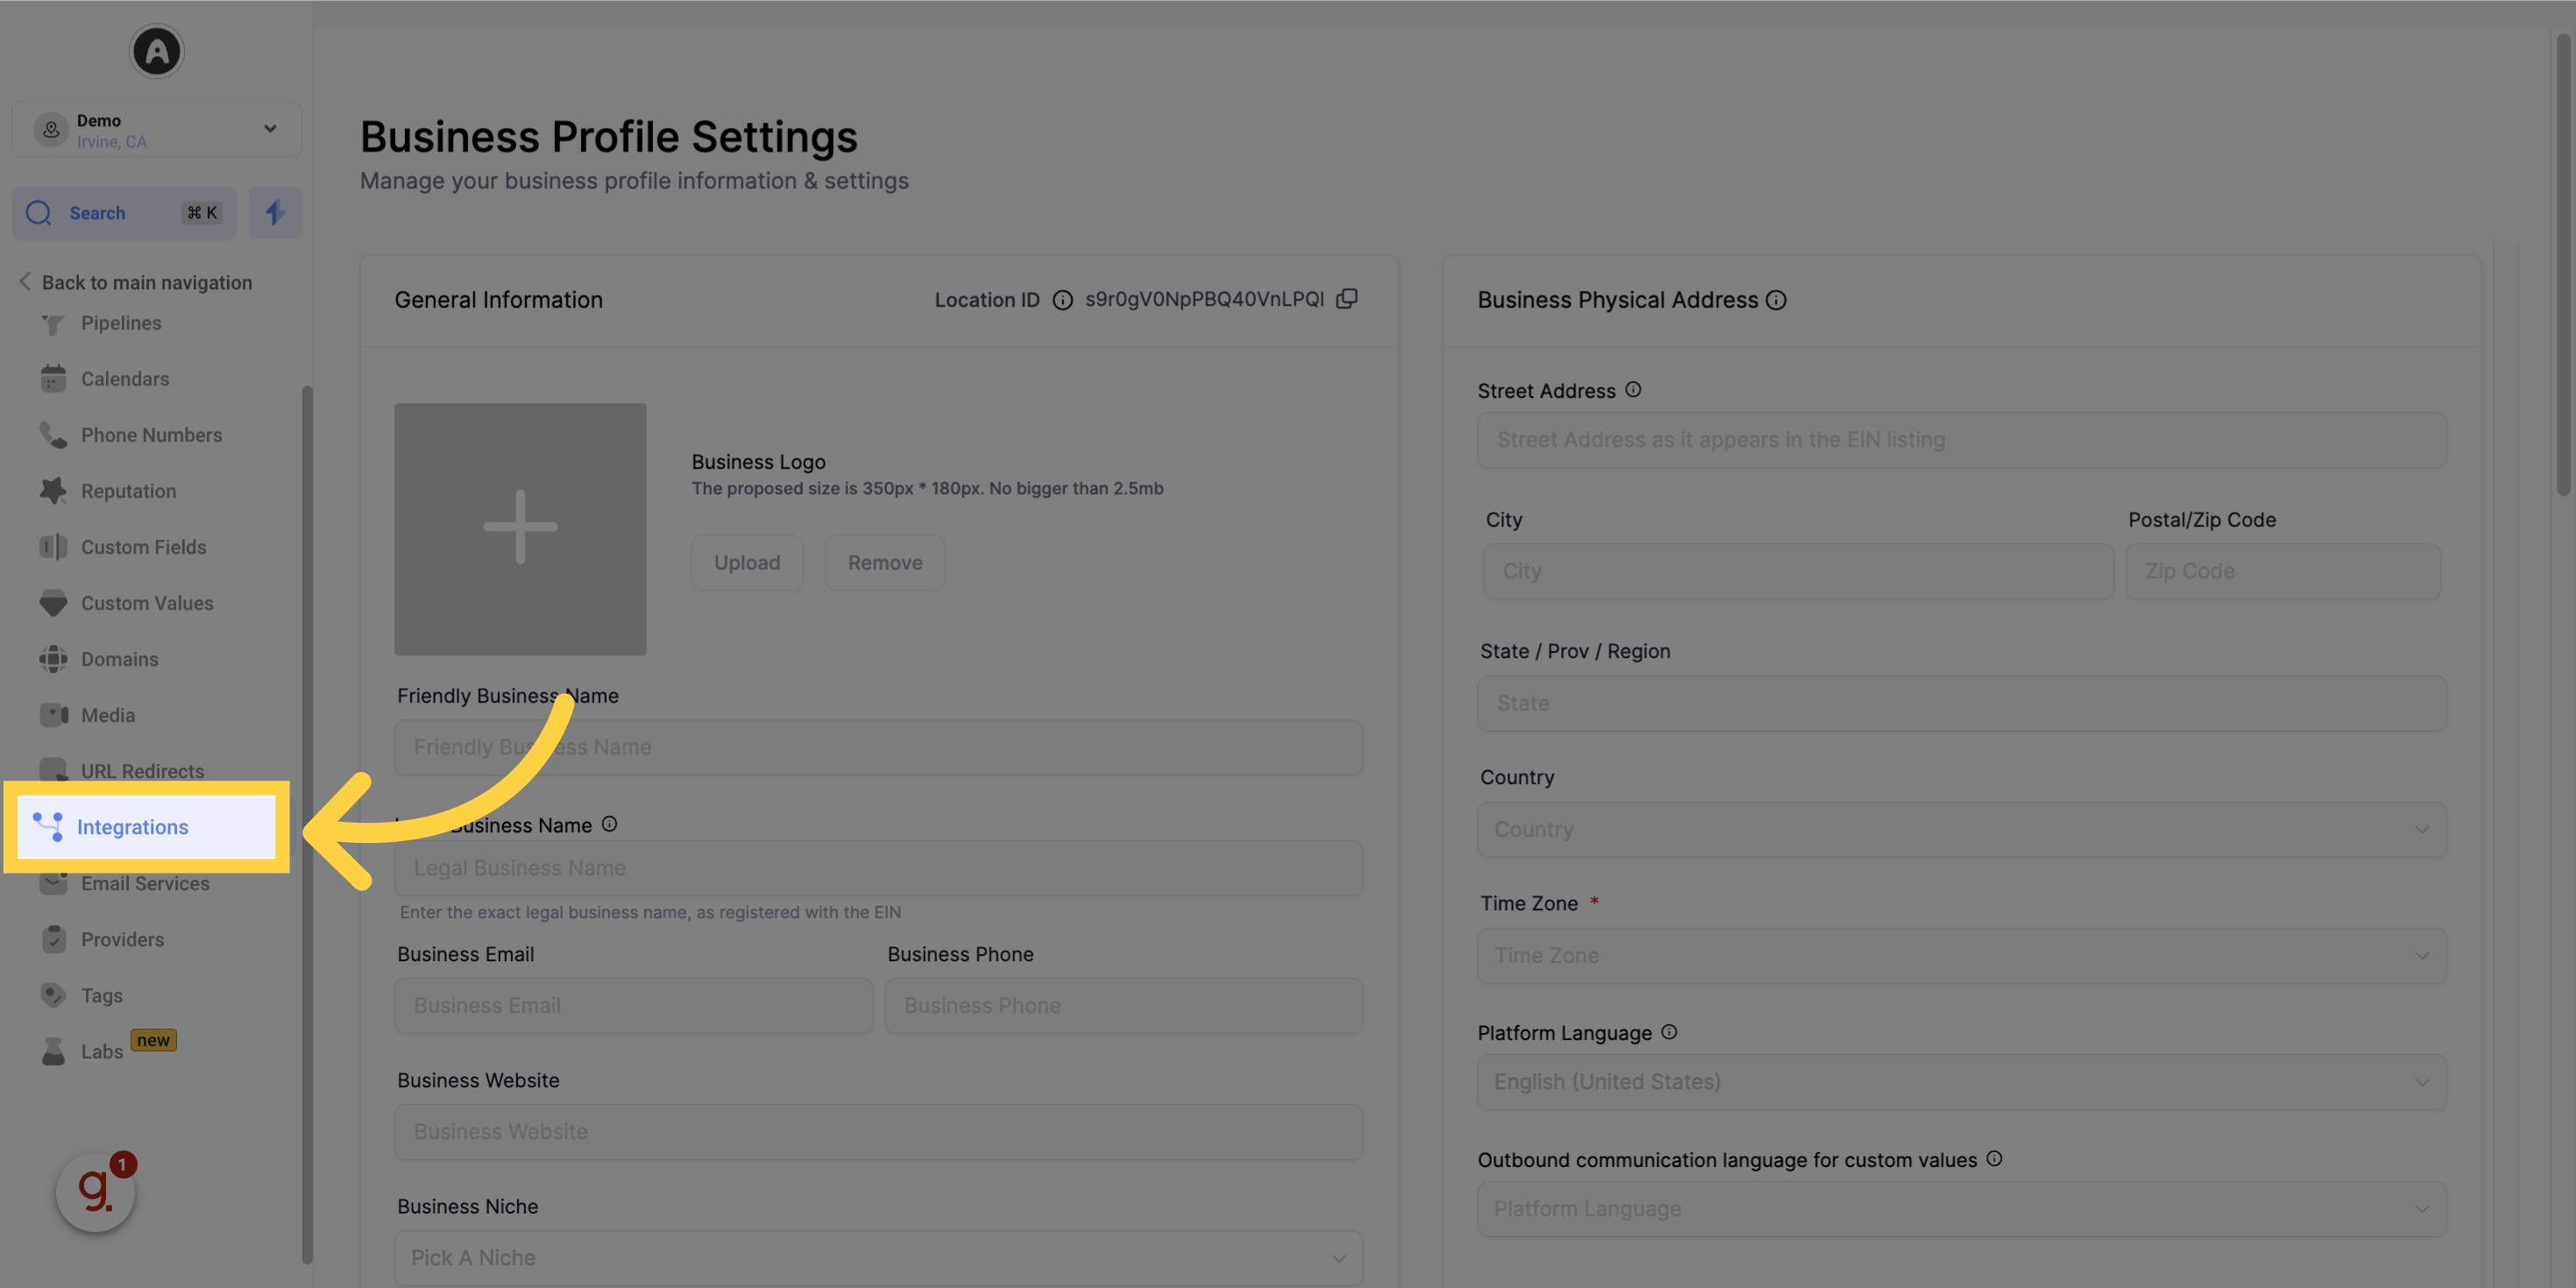The image size is (2576, 1288).
Task: Open Custom Values settings
Action: tap(147, 603)
